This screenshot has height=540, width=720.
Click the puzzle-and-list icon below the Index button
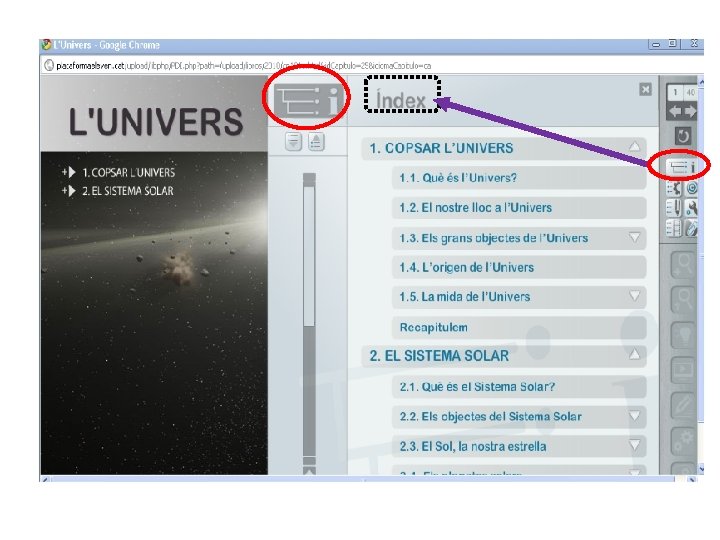(674, 188)
